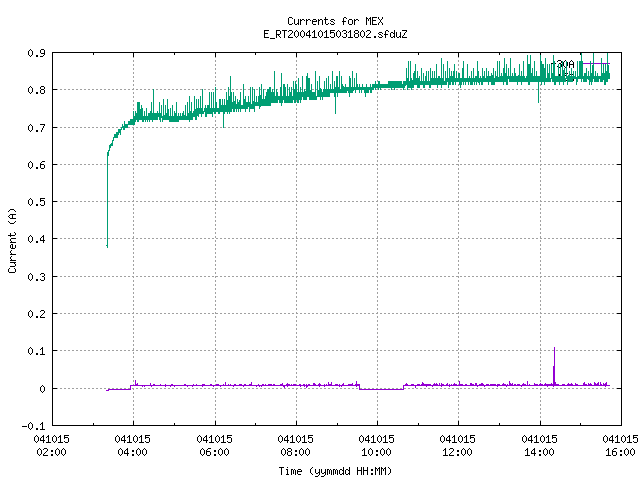
Task: Select the 0.3 y-axis tick label
Action: pyautogui.click(x=36, y=277)
